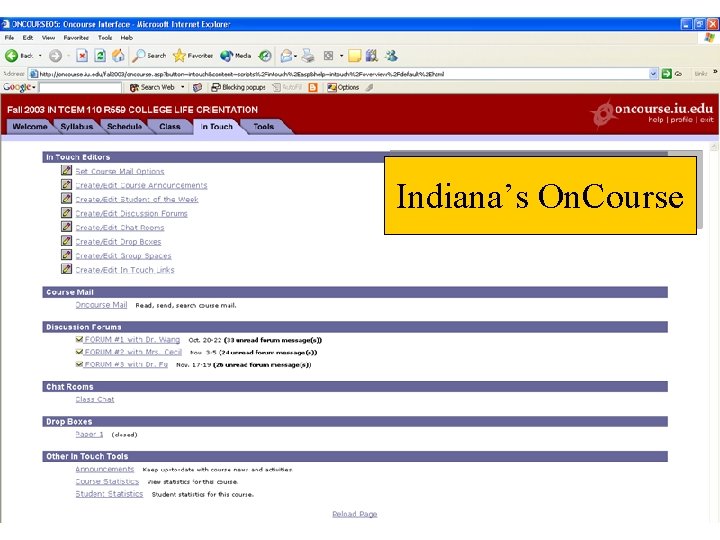Viewport: 720px width, 540px height.
Task: Click the Google toolbar highlighter pen icon
Action: pyautogui.click(x=370, y=87)
